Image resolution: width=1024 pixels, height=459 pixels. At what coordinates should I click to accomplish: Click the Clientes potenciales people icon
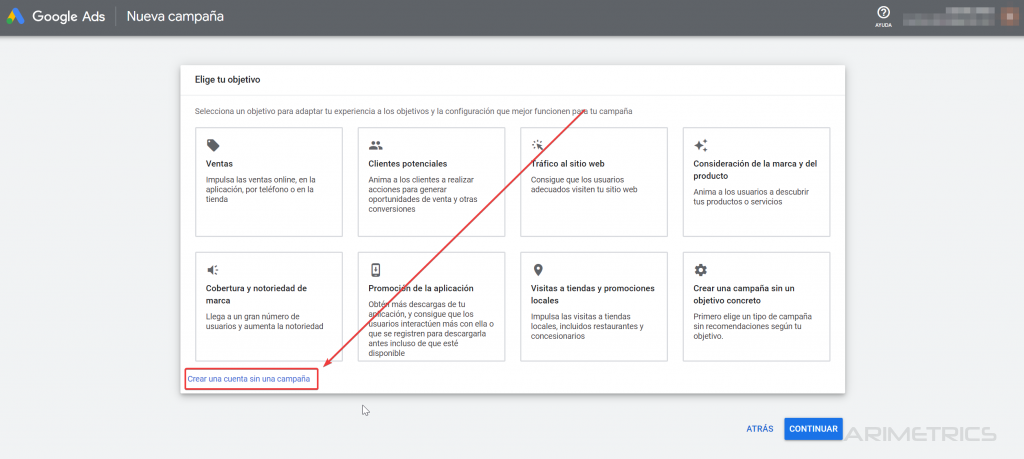[375, 145]
